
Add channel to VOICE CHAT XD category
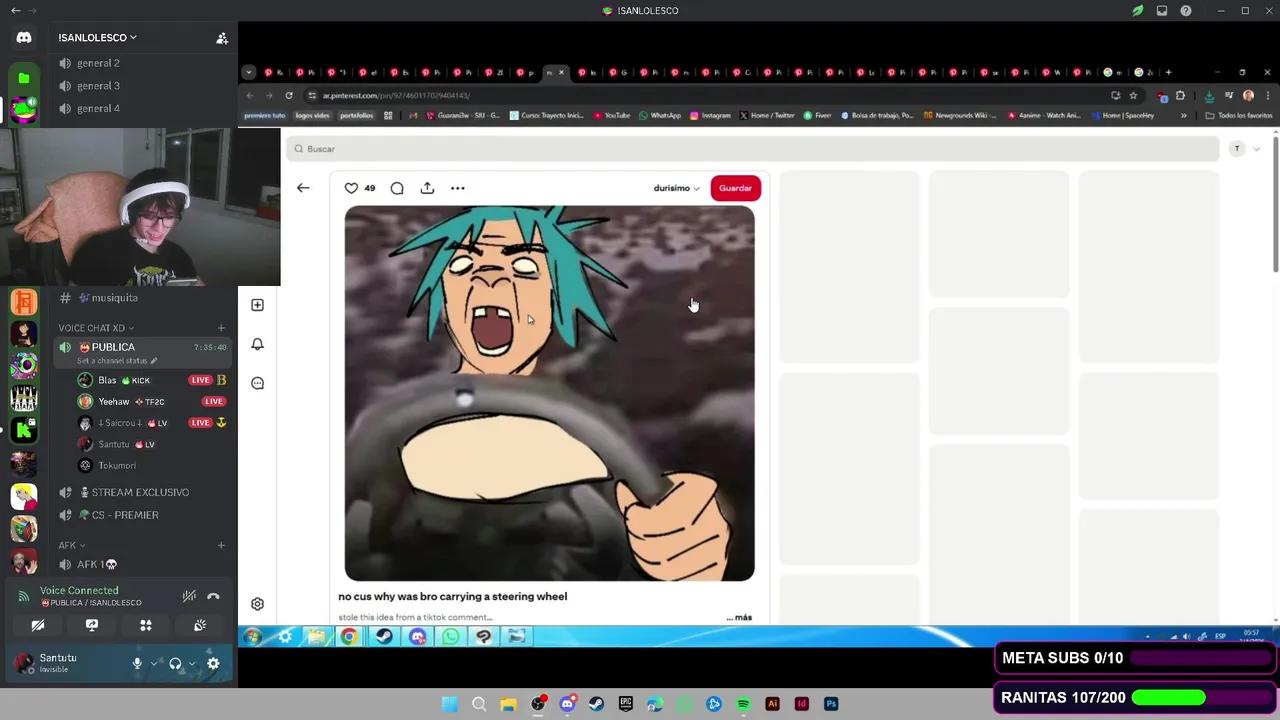coord(221,328)
